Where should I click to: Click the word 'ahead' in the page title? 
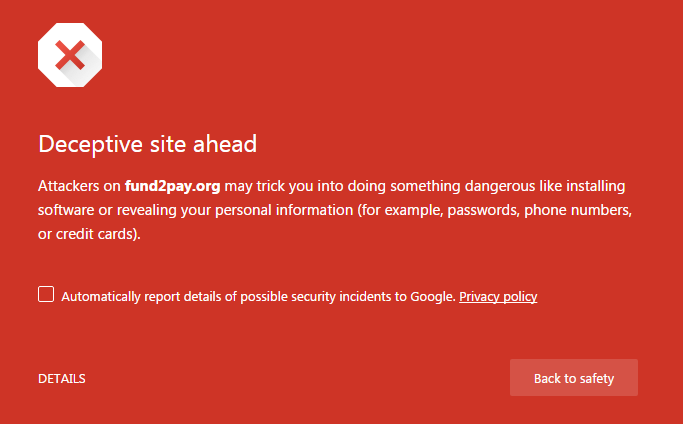pos(225,144)
